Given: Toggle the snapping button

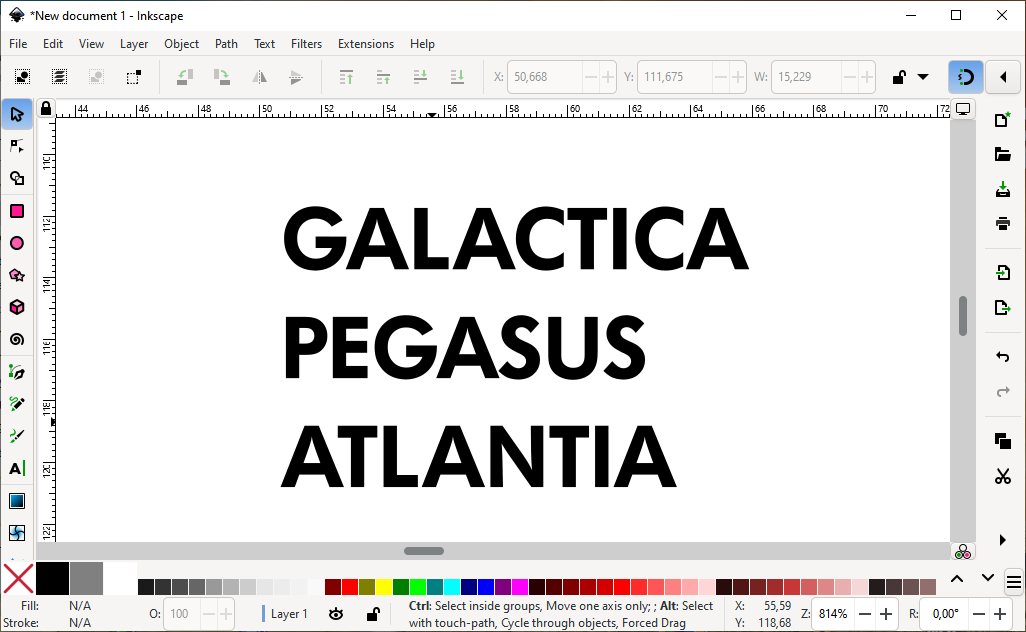Looking at the screenshot, I should click(x=966, y=77).
